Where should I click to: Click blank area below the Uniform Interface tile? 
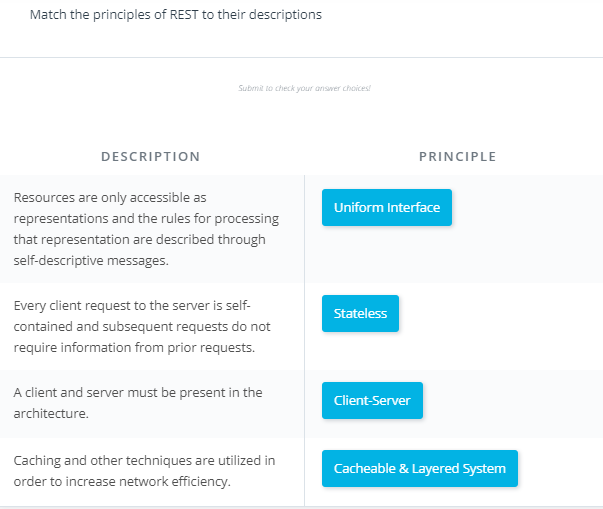point(387,254)
